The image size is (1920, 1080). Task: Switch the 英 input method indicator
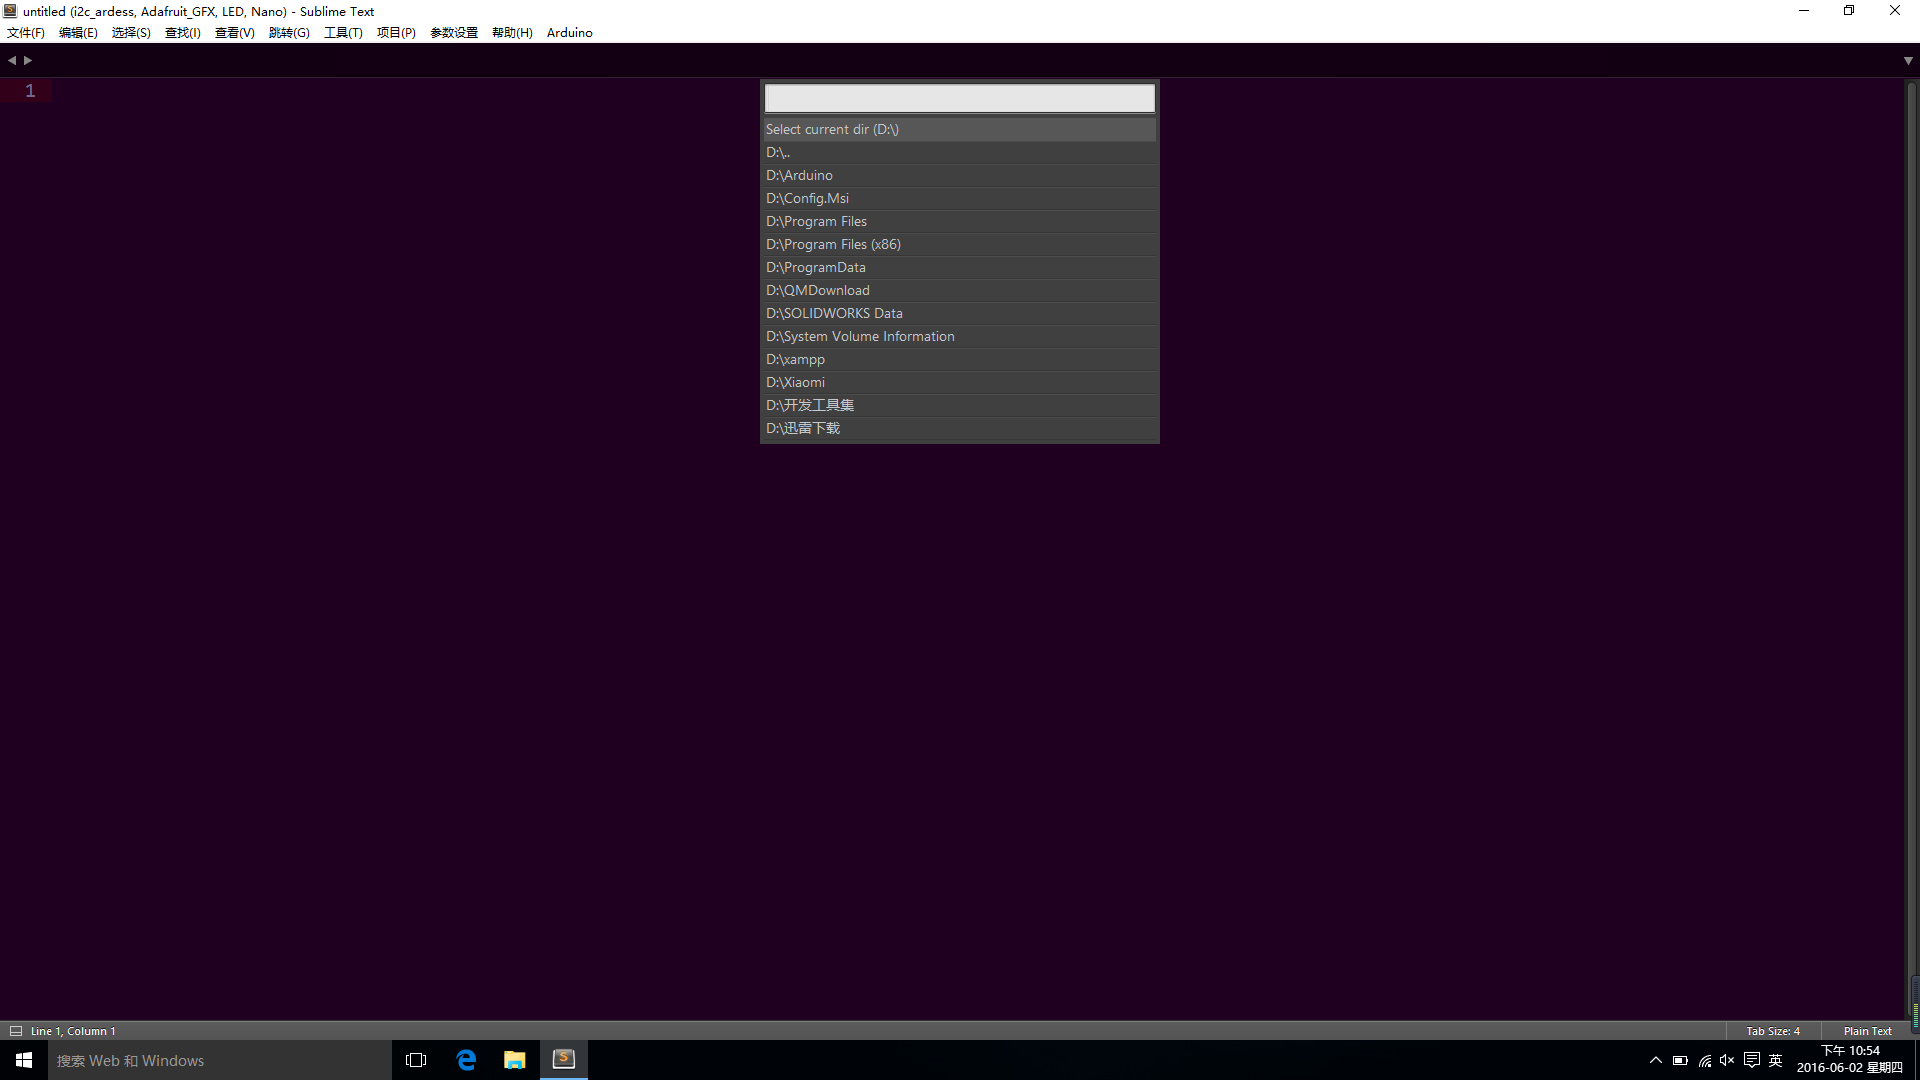(1776, 1060)
